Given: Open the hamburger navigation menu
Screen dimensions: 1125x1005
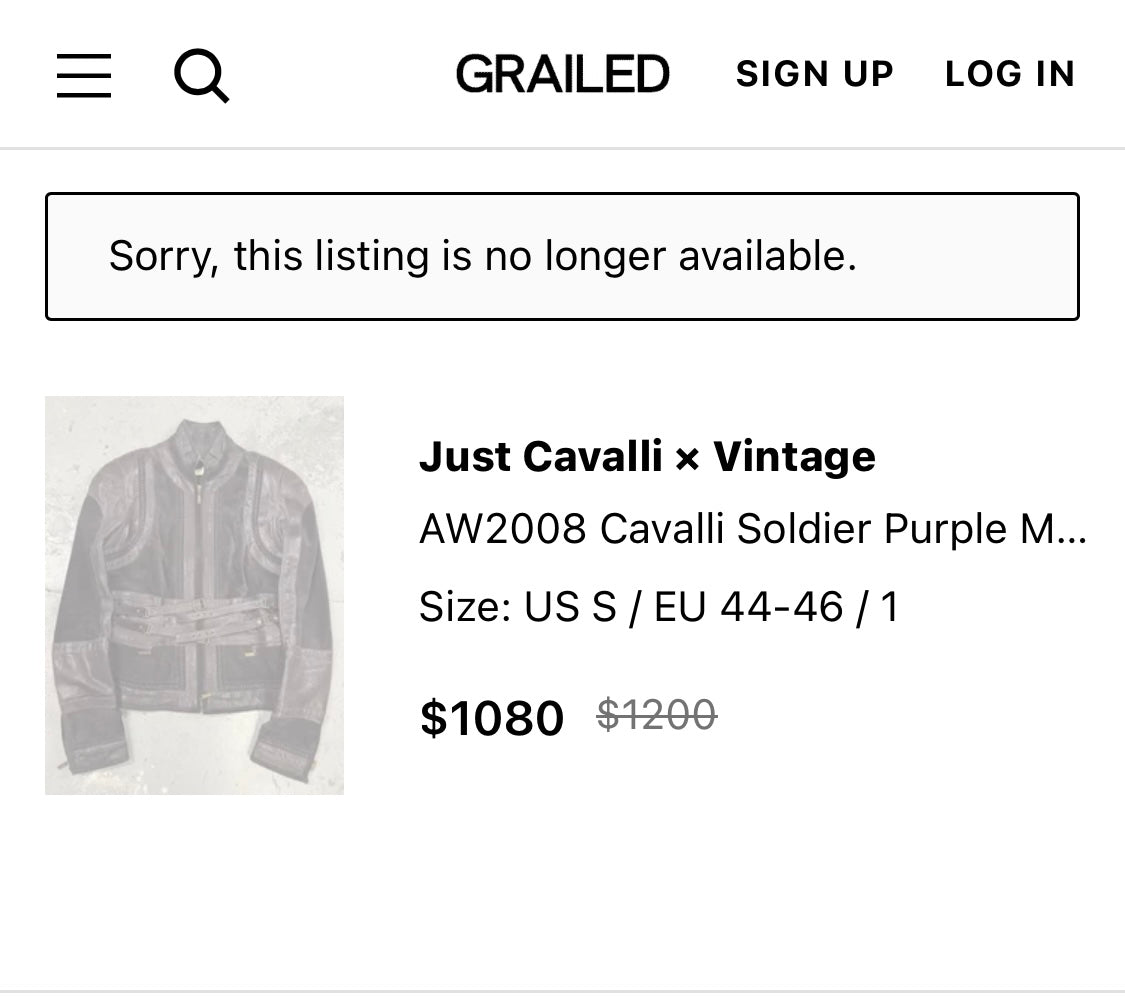Looking at the screenshot, I should click(84, 75).
